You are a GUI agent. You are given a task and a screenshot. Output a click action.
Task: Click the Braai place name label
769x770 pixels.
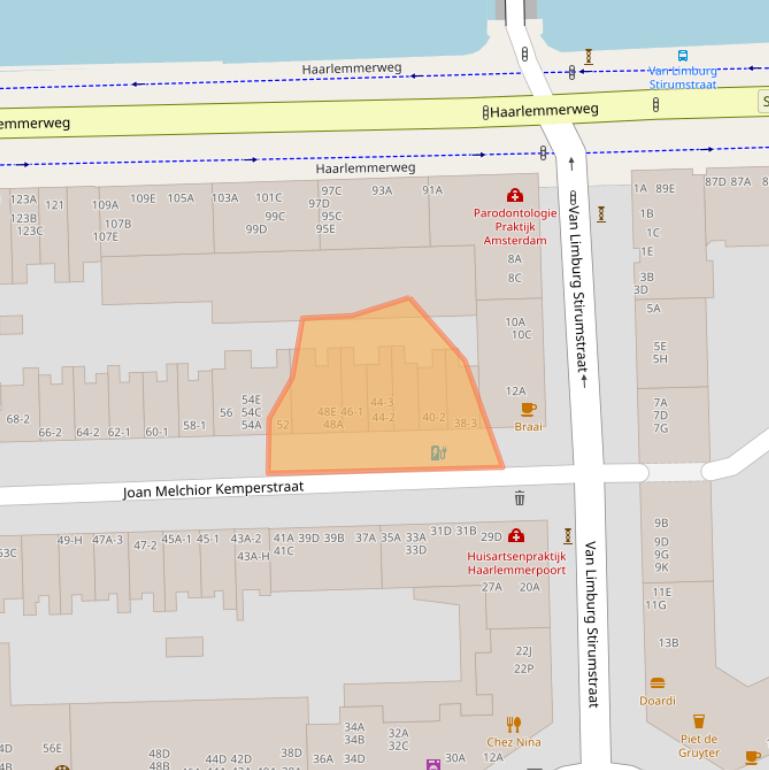pyautogui.click(x=528, y=426)
